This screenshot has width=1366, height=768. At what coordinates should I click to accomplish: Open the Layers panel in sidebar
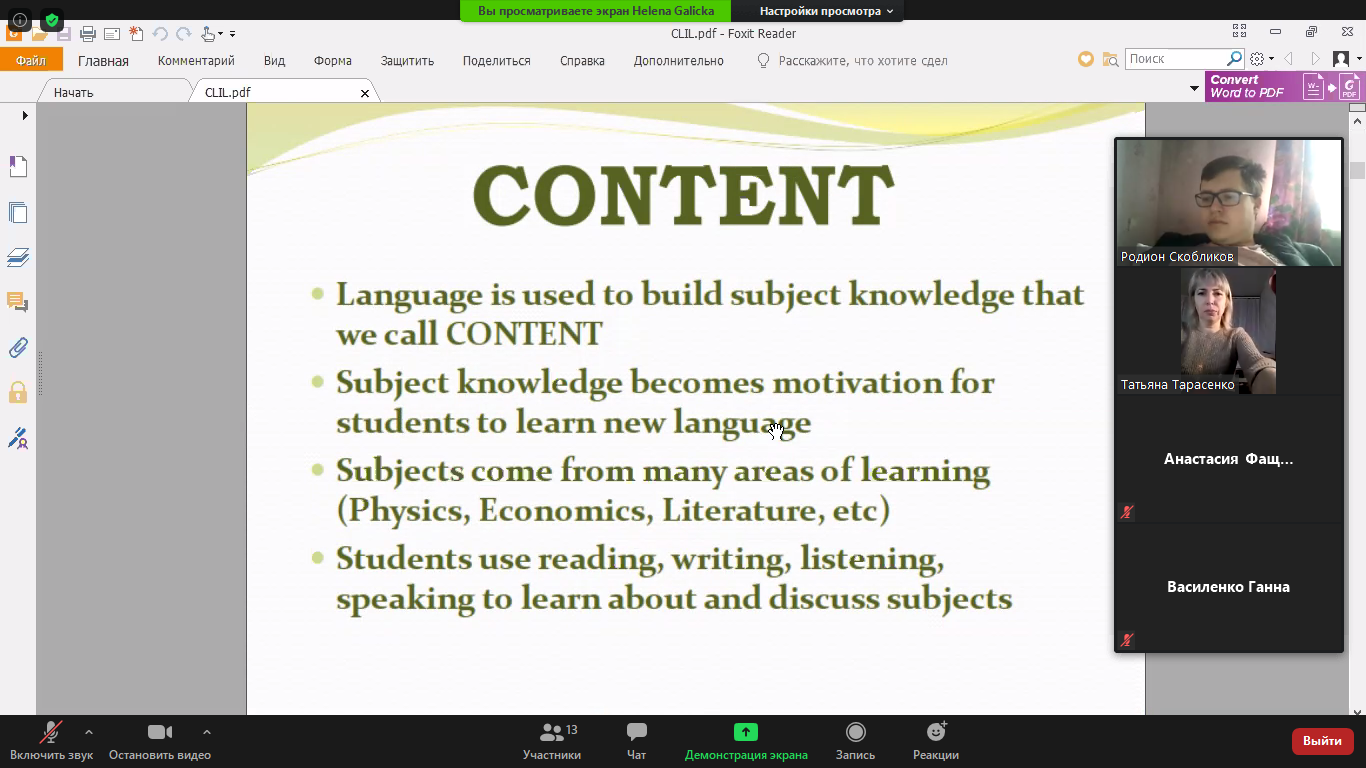click(18, 257)
